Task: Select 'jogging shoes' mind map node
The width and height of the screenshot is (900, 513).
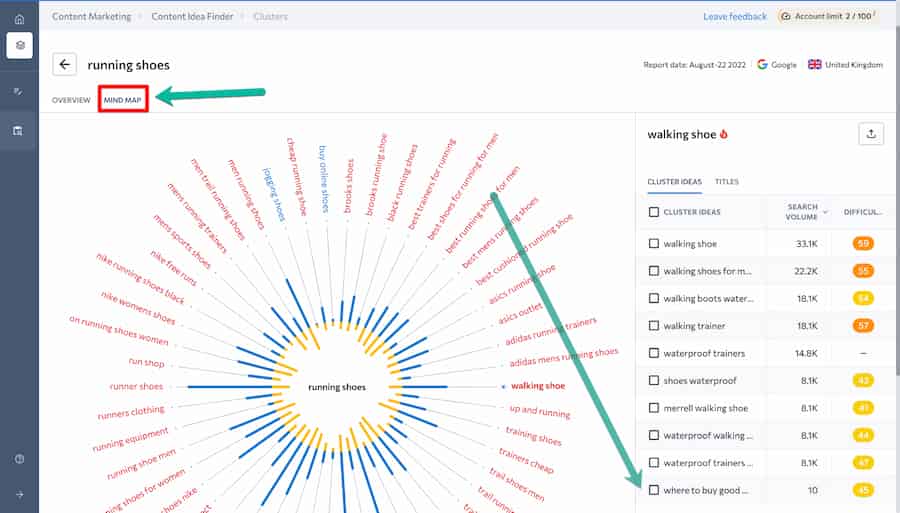Action: point(274,195)
